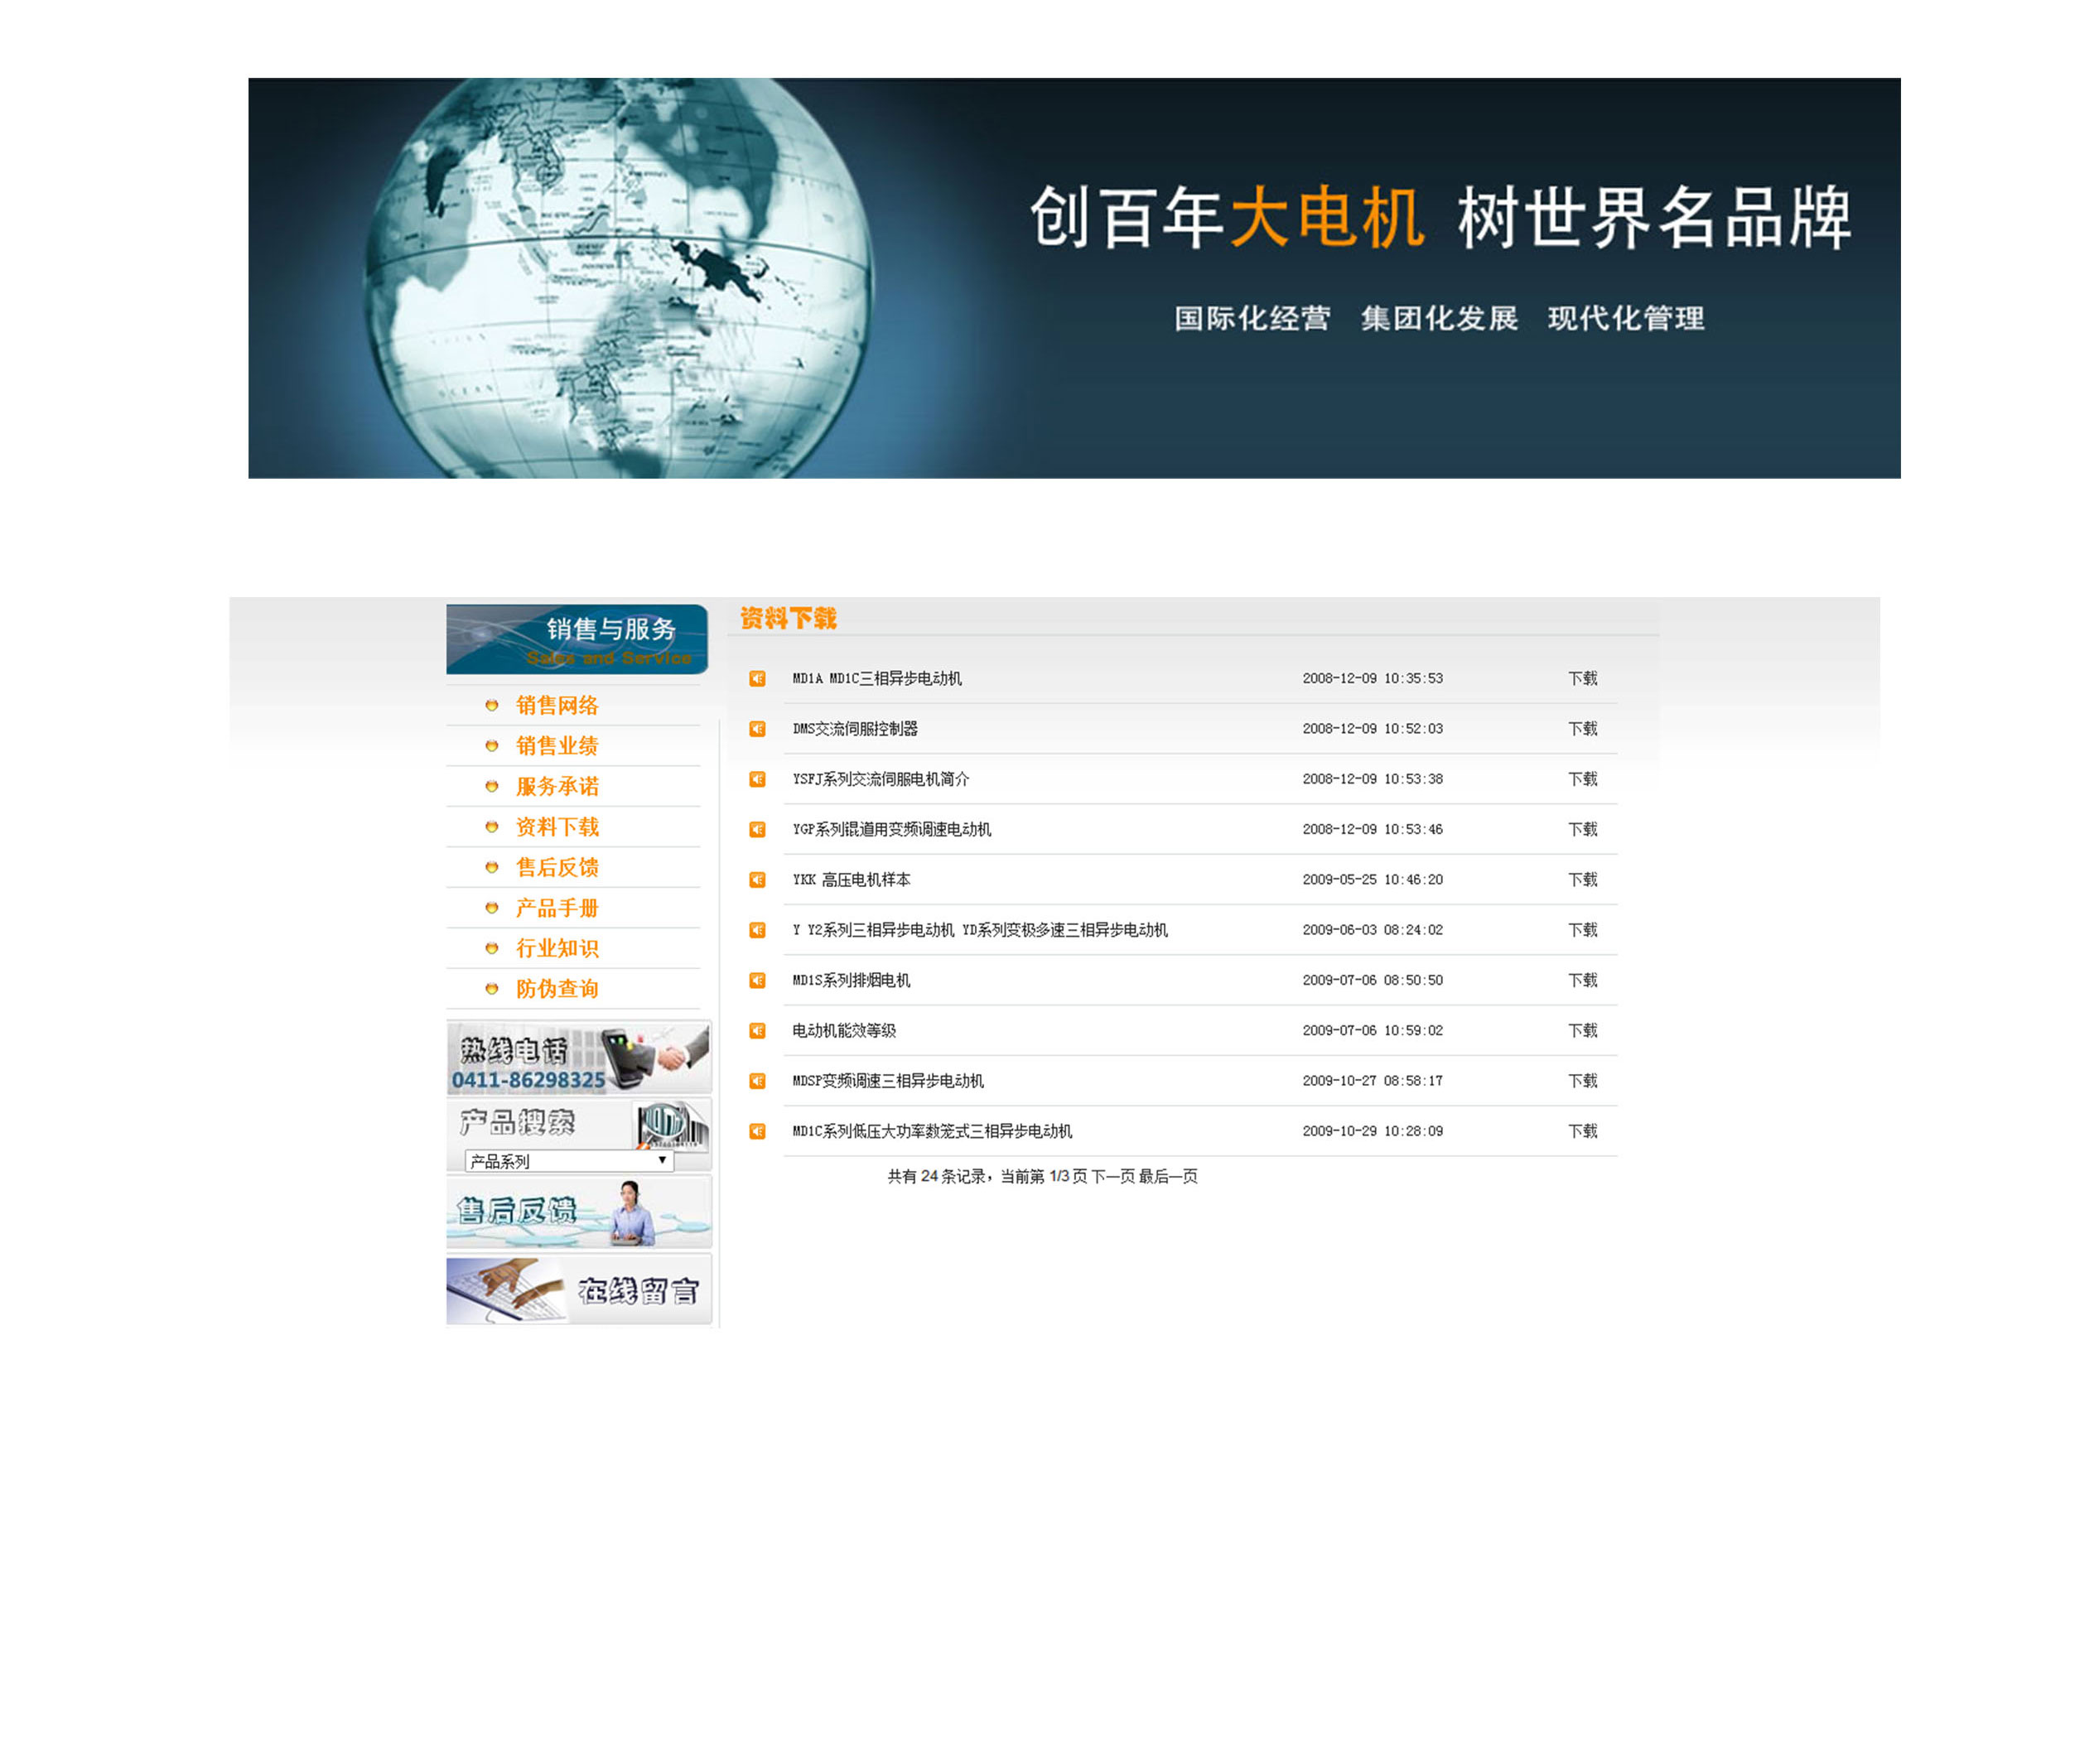Click the orange icon beside MD1A MD1C三相异步电动机

click(x=757, y=679)
